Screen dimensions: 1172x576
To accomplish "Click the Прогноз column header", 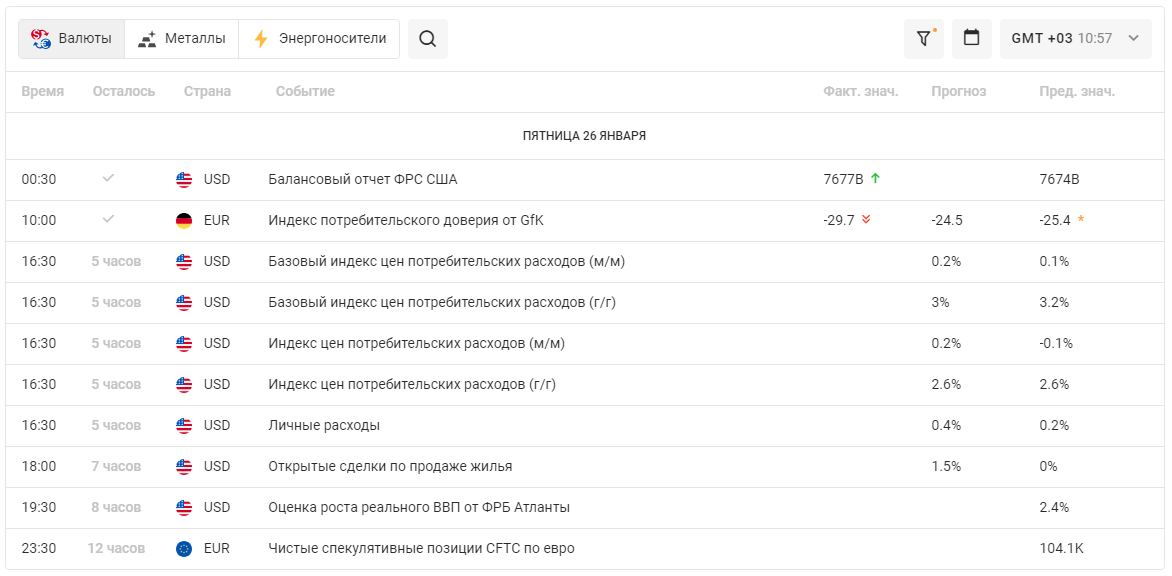I will coord(958,91).
